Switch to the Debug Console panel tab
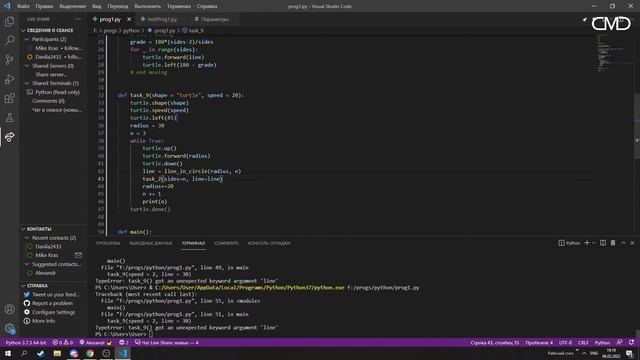 point(269,243)
